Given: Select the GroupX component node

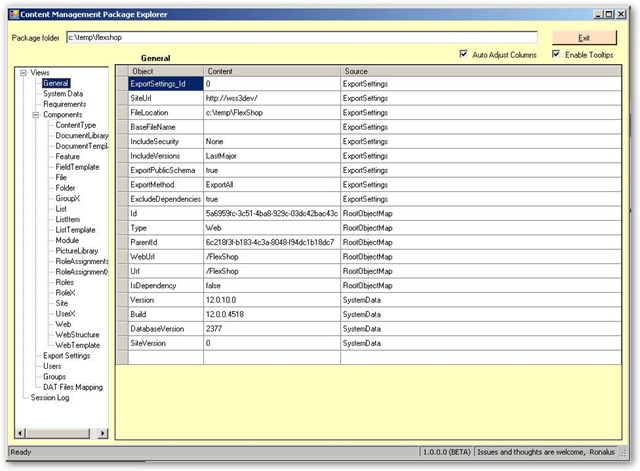Looking at the screenshot, I should click(67, 198).
